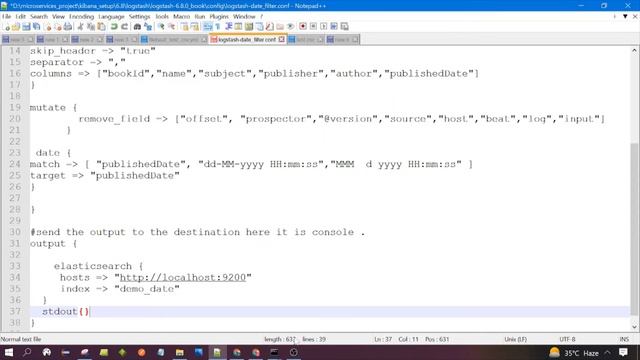640x360 pixels.
Task: Open Folder as Workspace toolbar icon
Action: click(x=280, y=27)
